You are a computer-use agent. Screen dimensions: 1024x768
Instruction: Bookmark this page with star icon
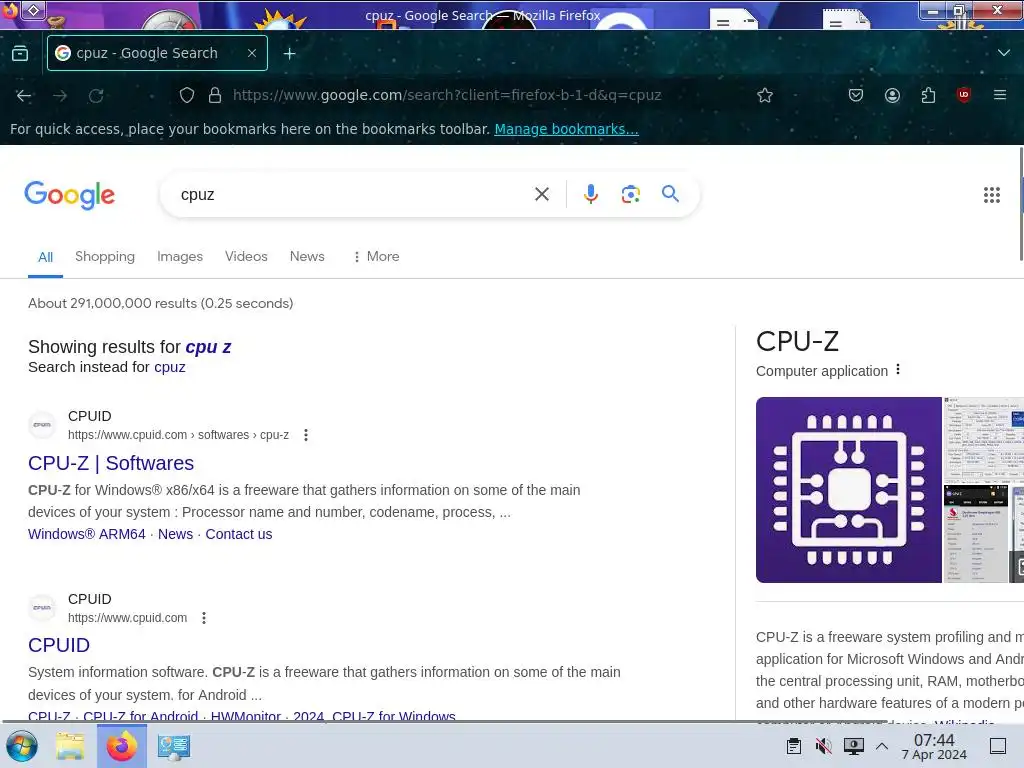click(765, 95)
